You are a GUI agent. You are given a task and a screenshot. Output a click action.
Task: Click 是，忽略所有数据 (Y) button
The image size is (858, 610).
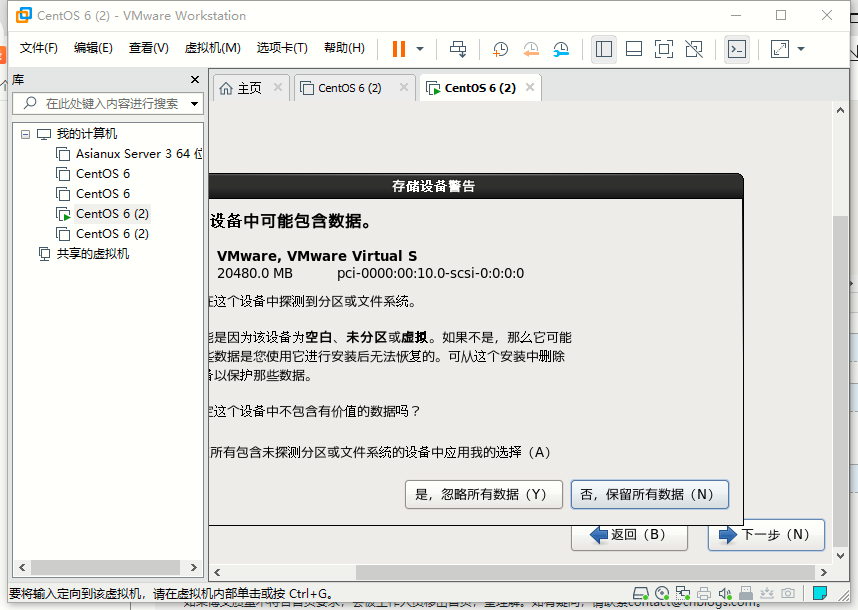point(484,495)
